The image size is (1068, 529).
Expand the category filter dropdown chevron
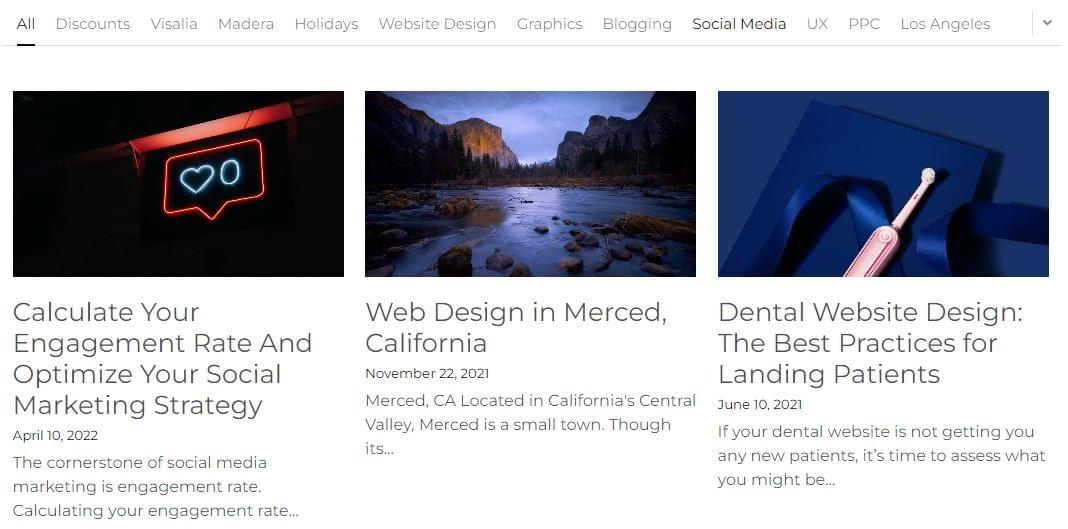pyautogui.click(x=1047, y=23)
